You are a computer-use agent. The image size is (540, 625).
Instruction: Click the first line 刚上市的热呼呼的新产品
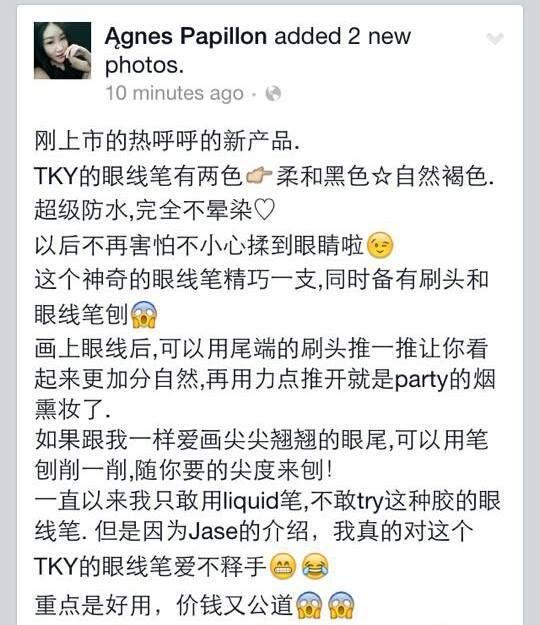coord(167,141)
